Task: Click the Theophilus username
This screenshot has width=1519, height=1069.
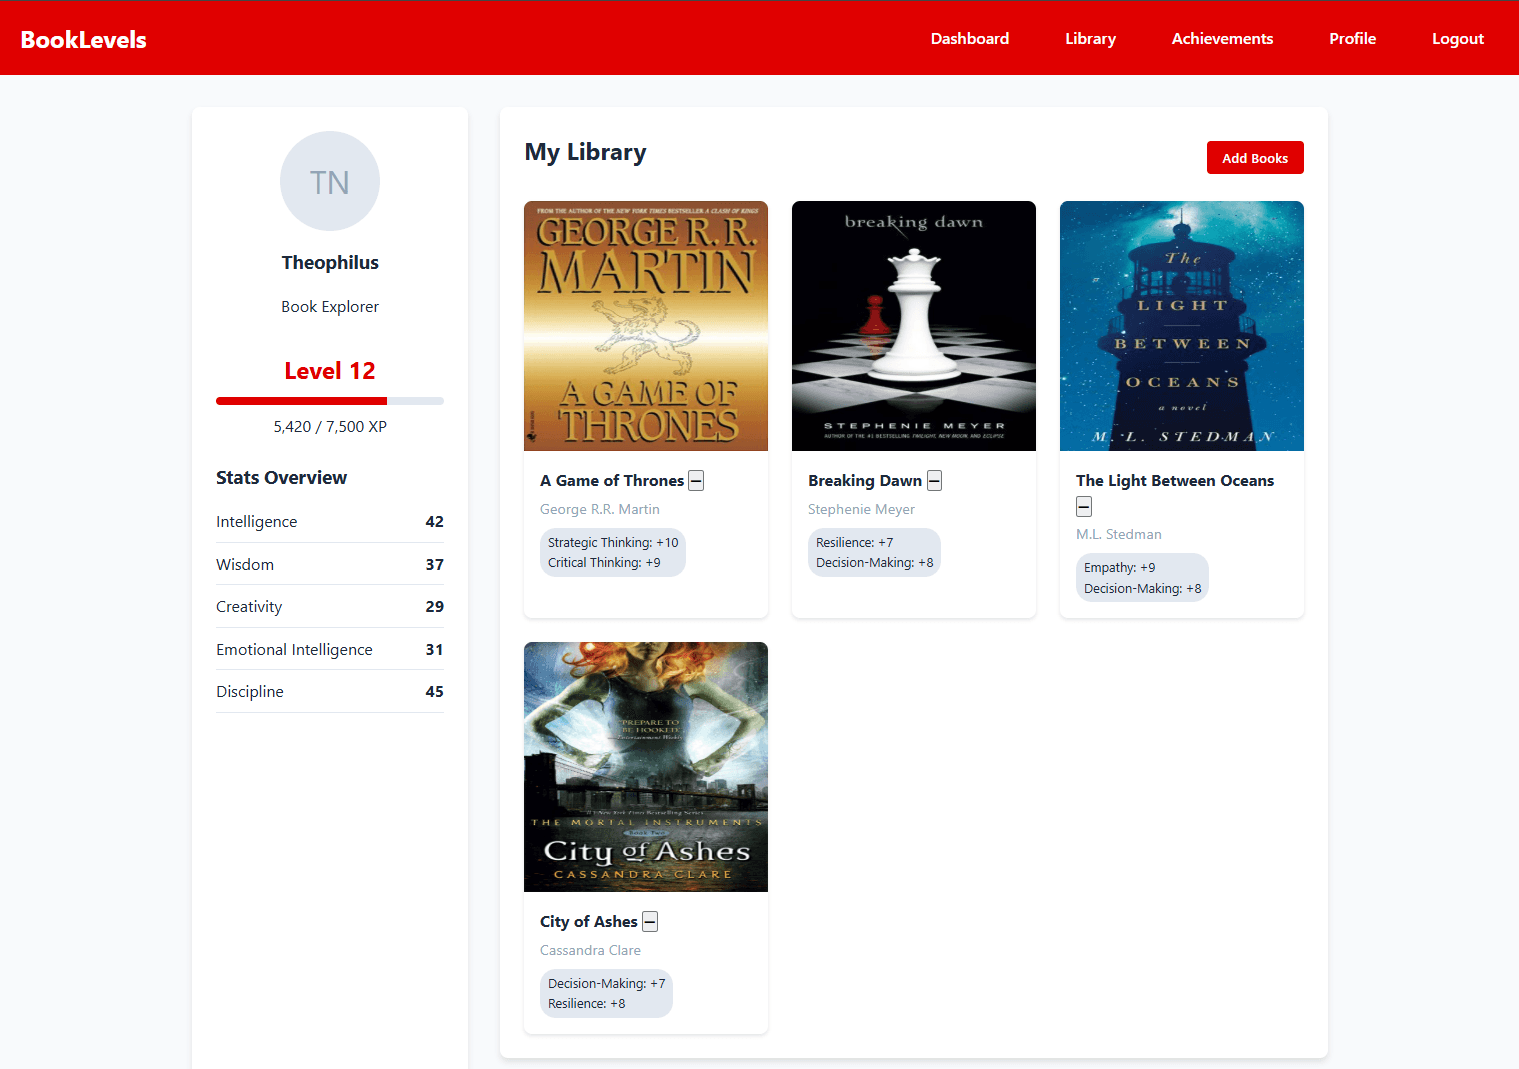Action: pyautogui.click(x=330, y=263)
